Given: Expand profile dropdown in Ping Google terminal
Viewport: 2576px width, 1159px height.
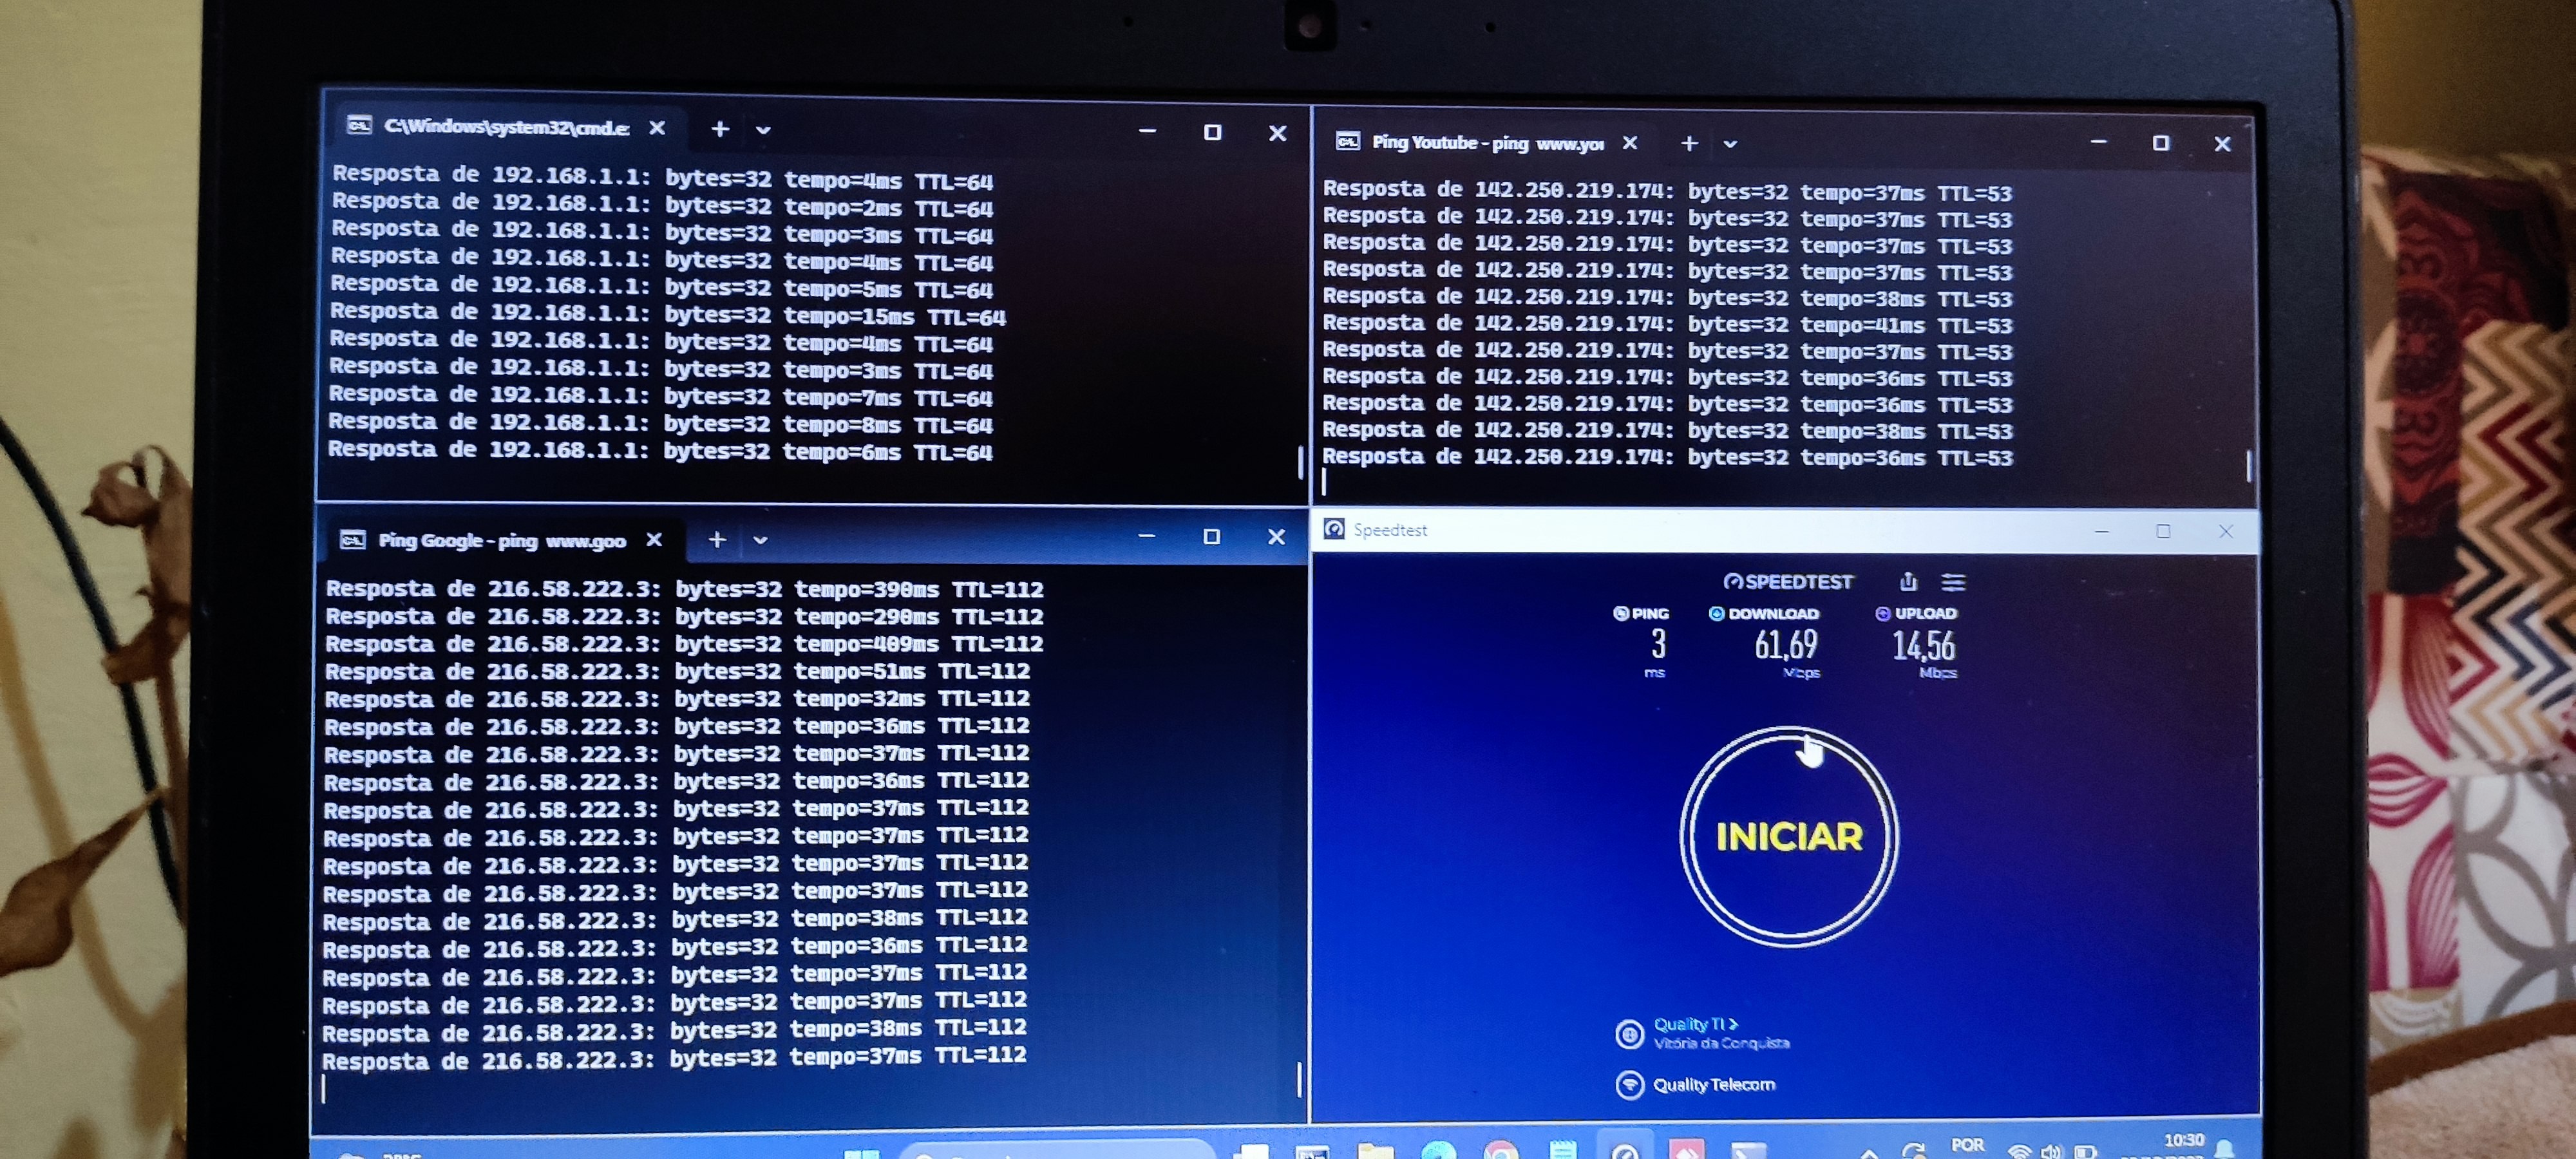Looking at the screenshot, I should [760, 540].
